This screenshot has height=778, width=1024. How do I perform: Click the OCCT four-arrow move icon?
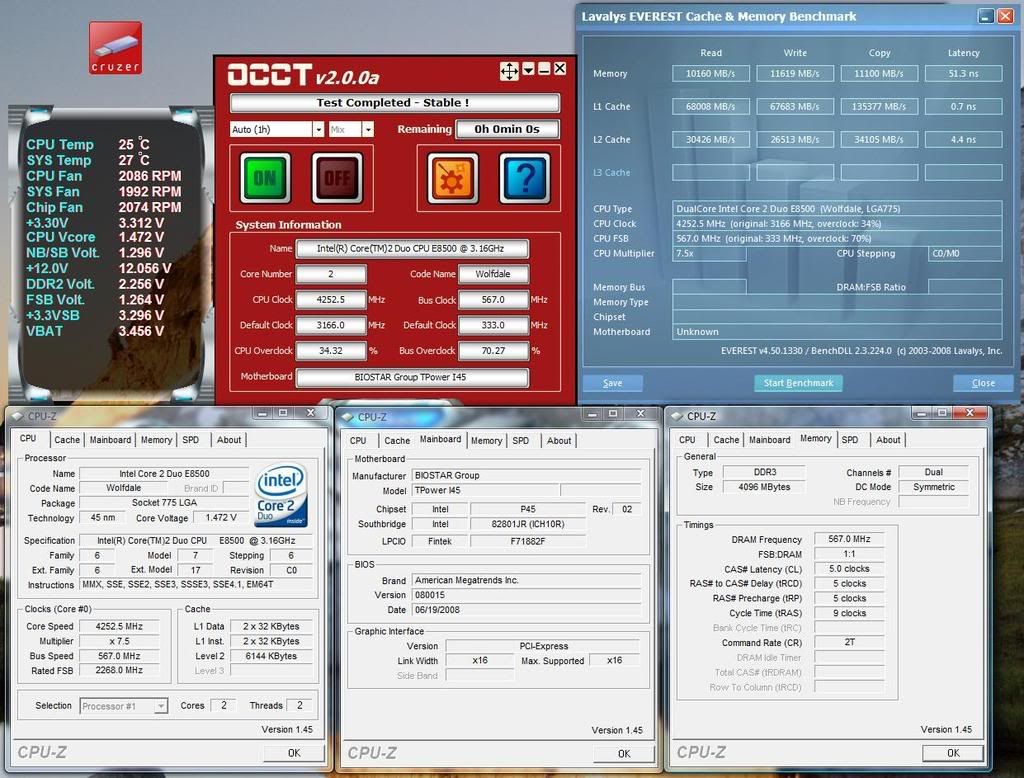(508, 70)
